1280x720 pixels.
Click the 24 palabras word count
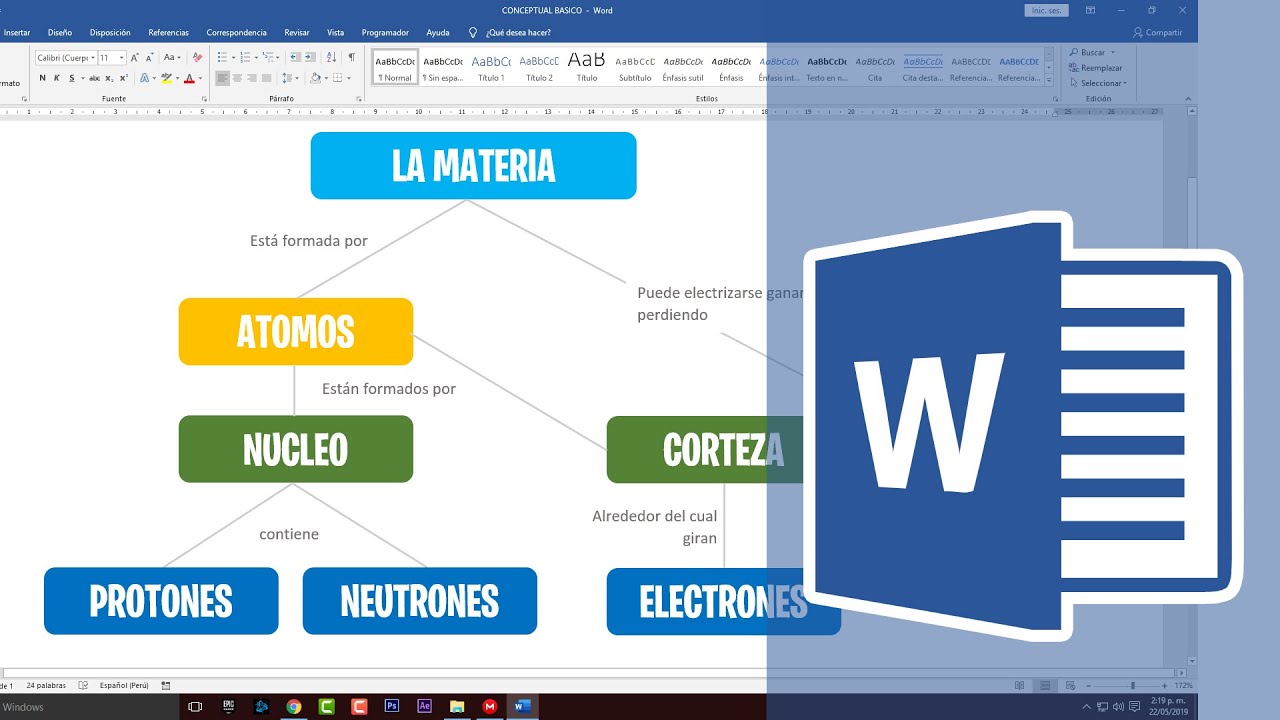[x=46, y=685]
